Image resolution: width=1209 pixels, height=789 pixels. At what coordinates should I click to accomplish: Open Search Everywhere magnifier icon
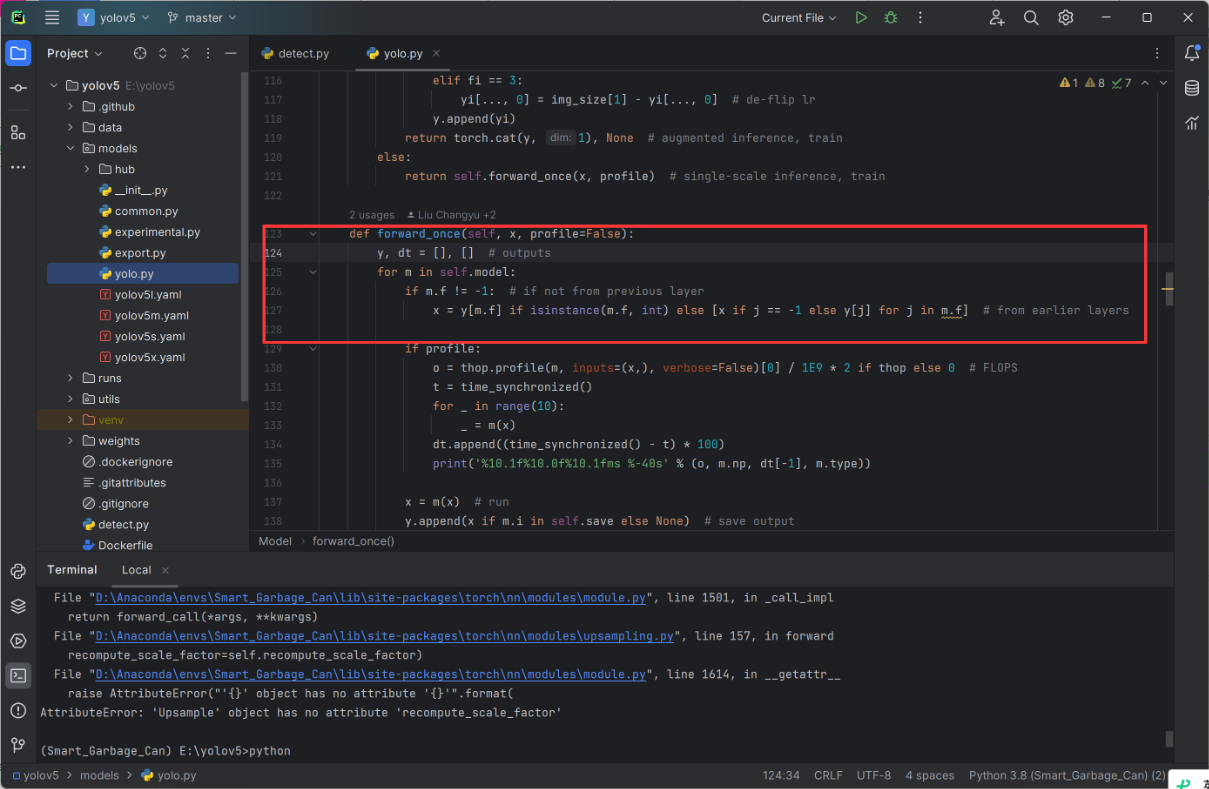(1031, 18)
